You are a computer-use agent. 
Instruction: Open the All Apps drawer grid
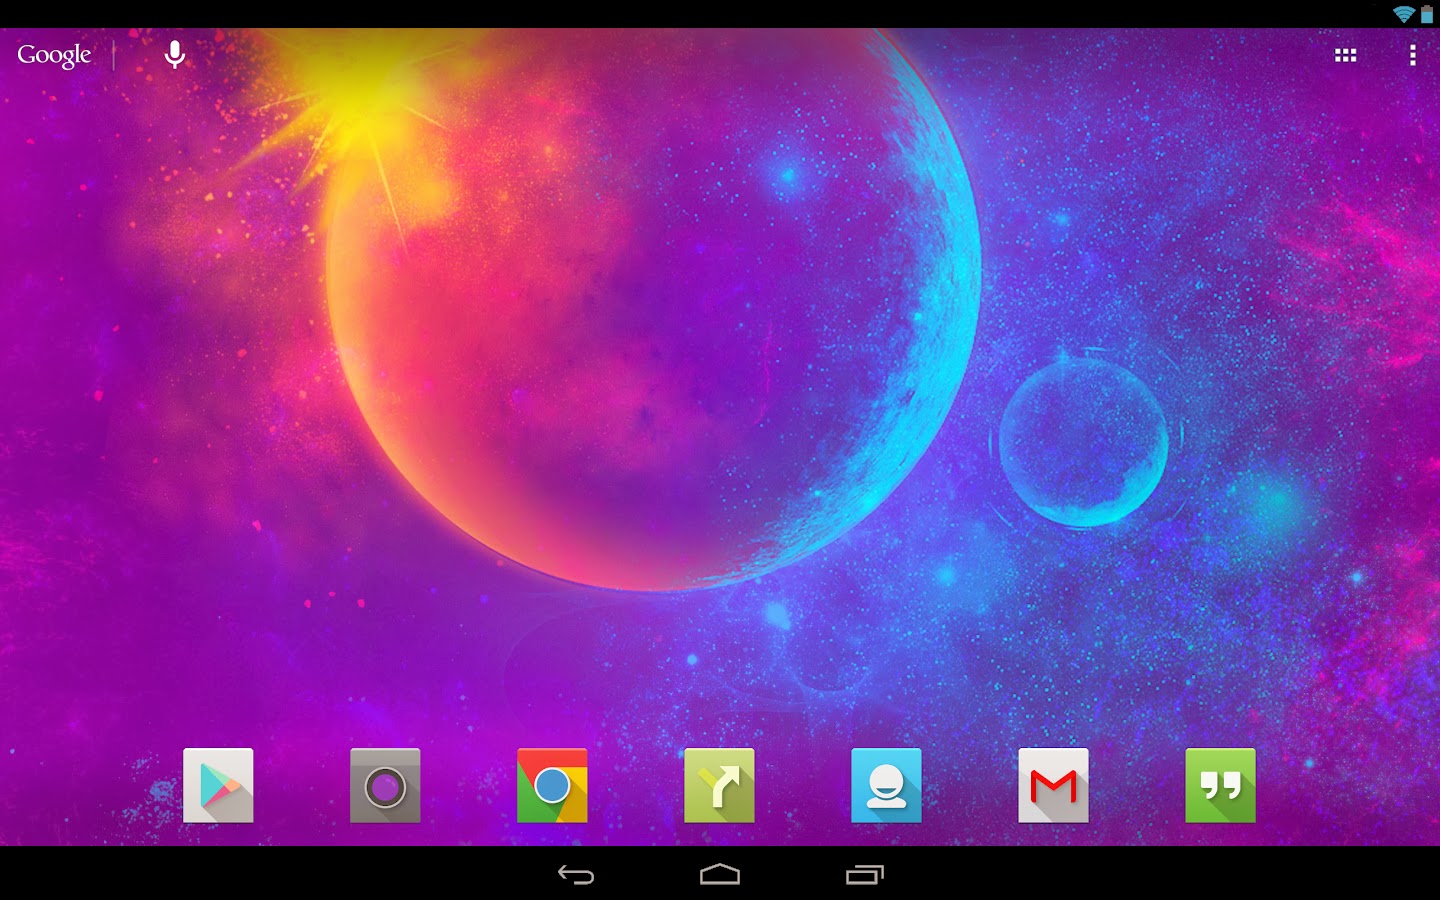[x=1346, y=55]
